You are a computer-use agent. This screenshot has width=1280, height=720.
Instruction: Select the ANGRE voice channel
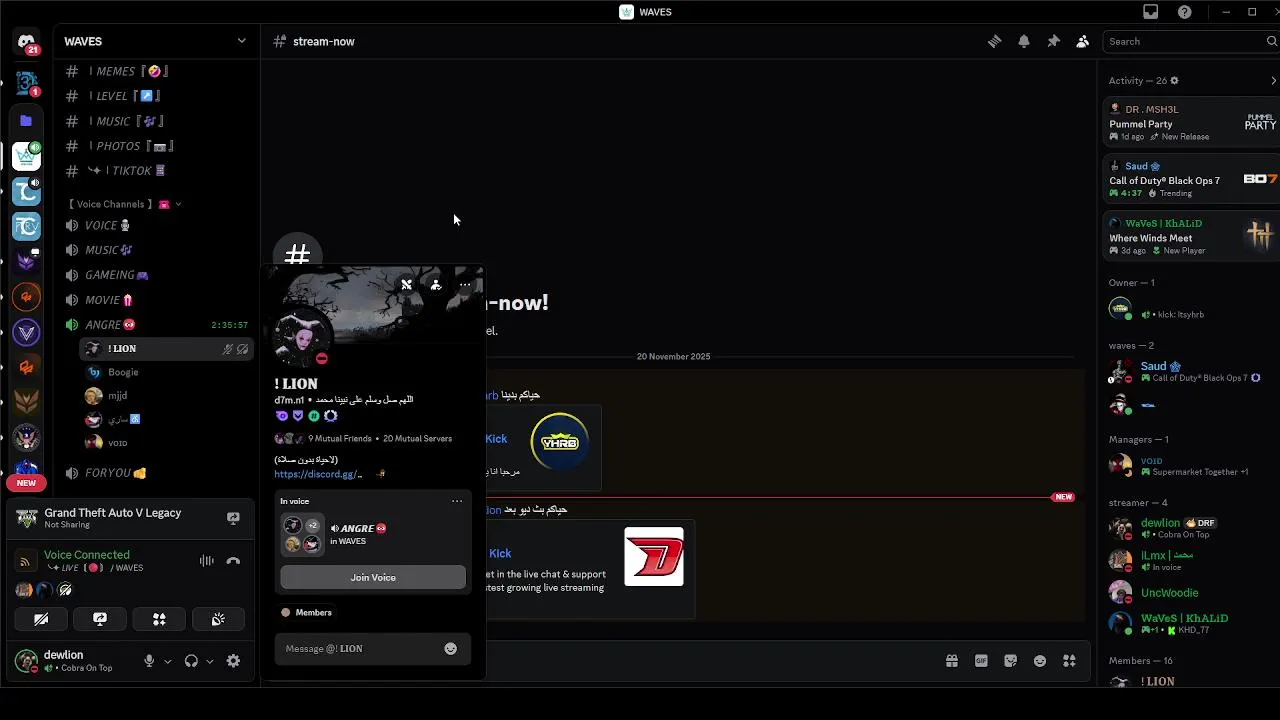click(x=155, y=325)
